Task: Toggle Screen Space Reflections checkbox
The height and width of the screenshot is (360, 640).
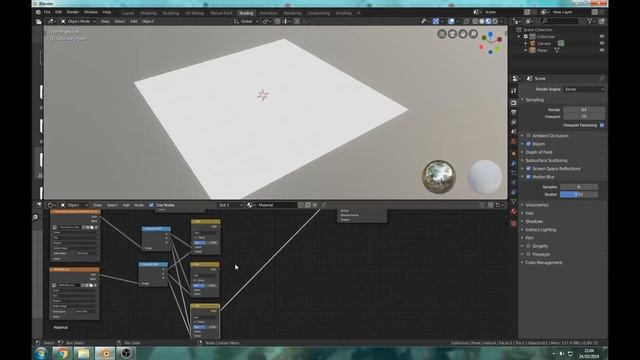Action: [x=529, y=169]
